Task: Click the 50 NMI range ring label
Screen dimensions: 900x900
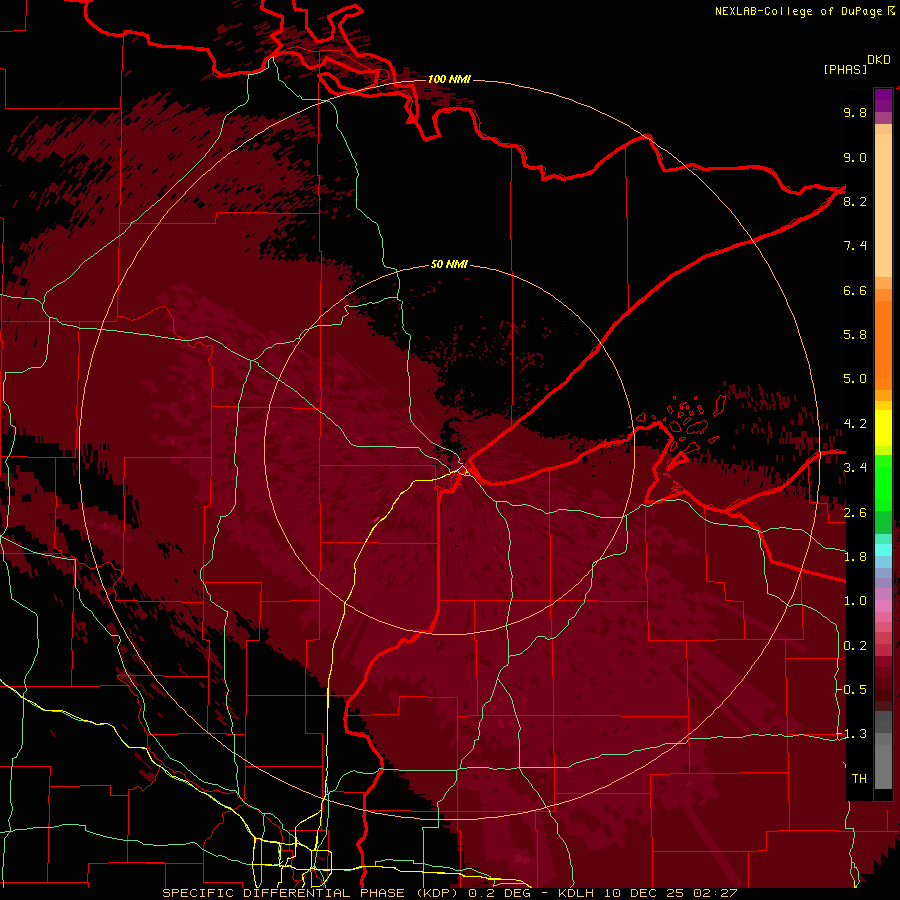Action: click(x=449, y=264)
